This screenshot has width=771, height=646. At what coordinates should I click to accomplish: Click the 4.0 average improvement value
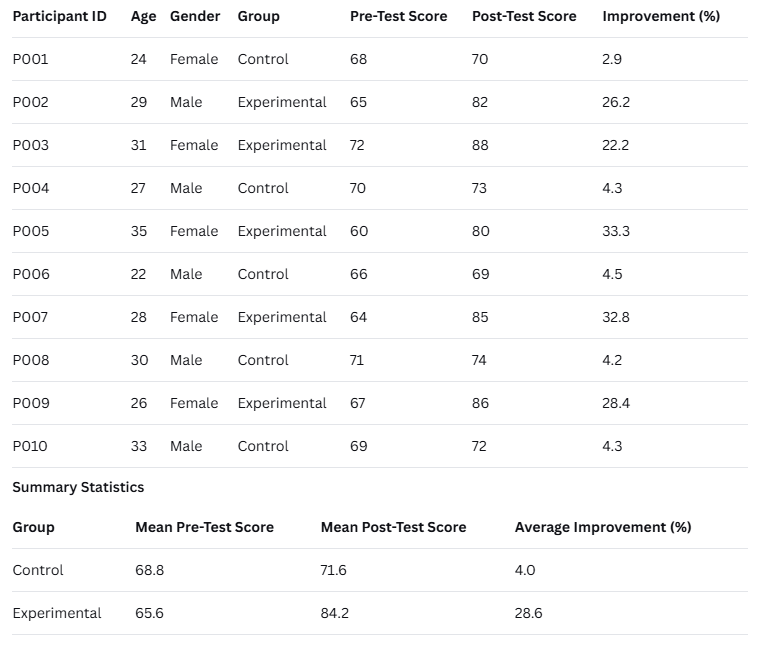(525, 570)
